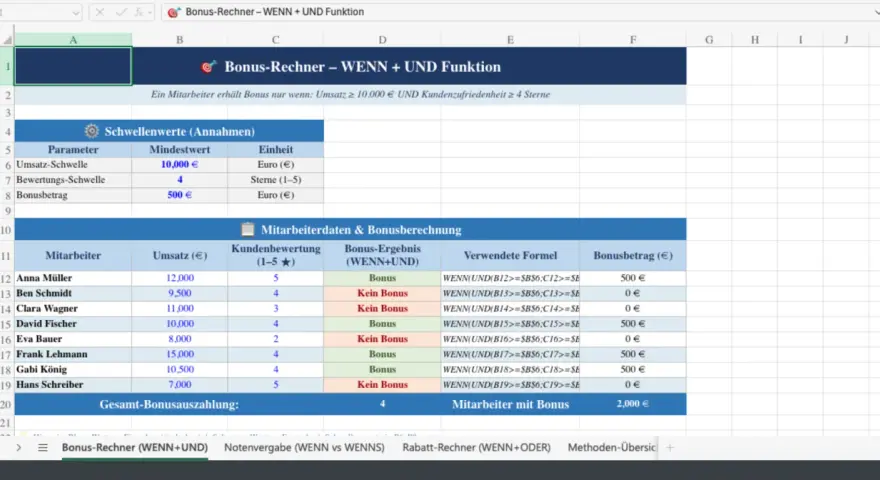The height and width of the screenshot is (480, 880).
Task: Open the insert function fx button
Action: tap(138, 12)
